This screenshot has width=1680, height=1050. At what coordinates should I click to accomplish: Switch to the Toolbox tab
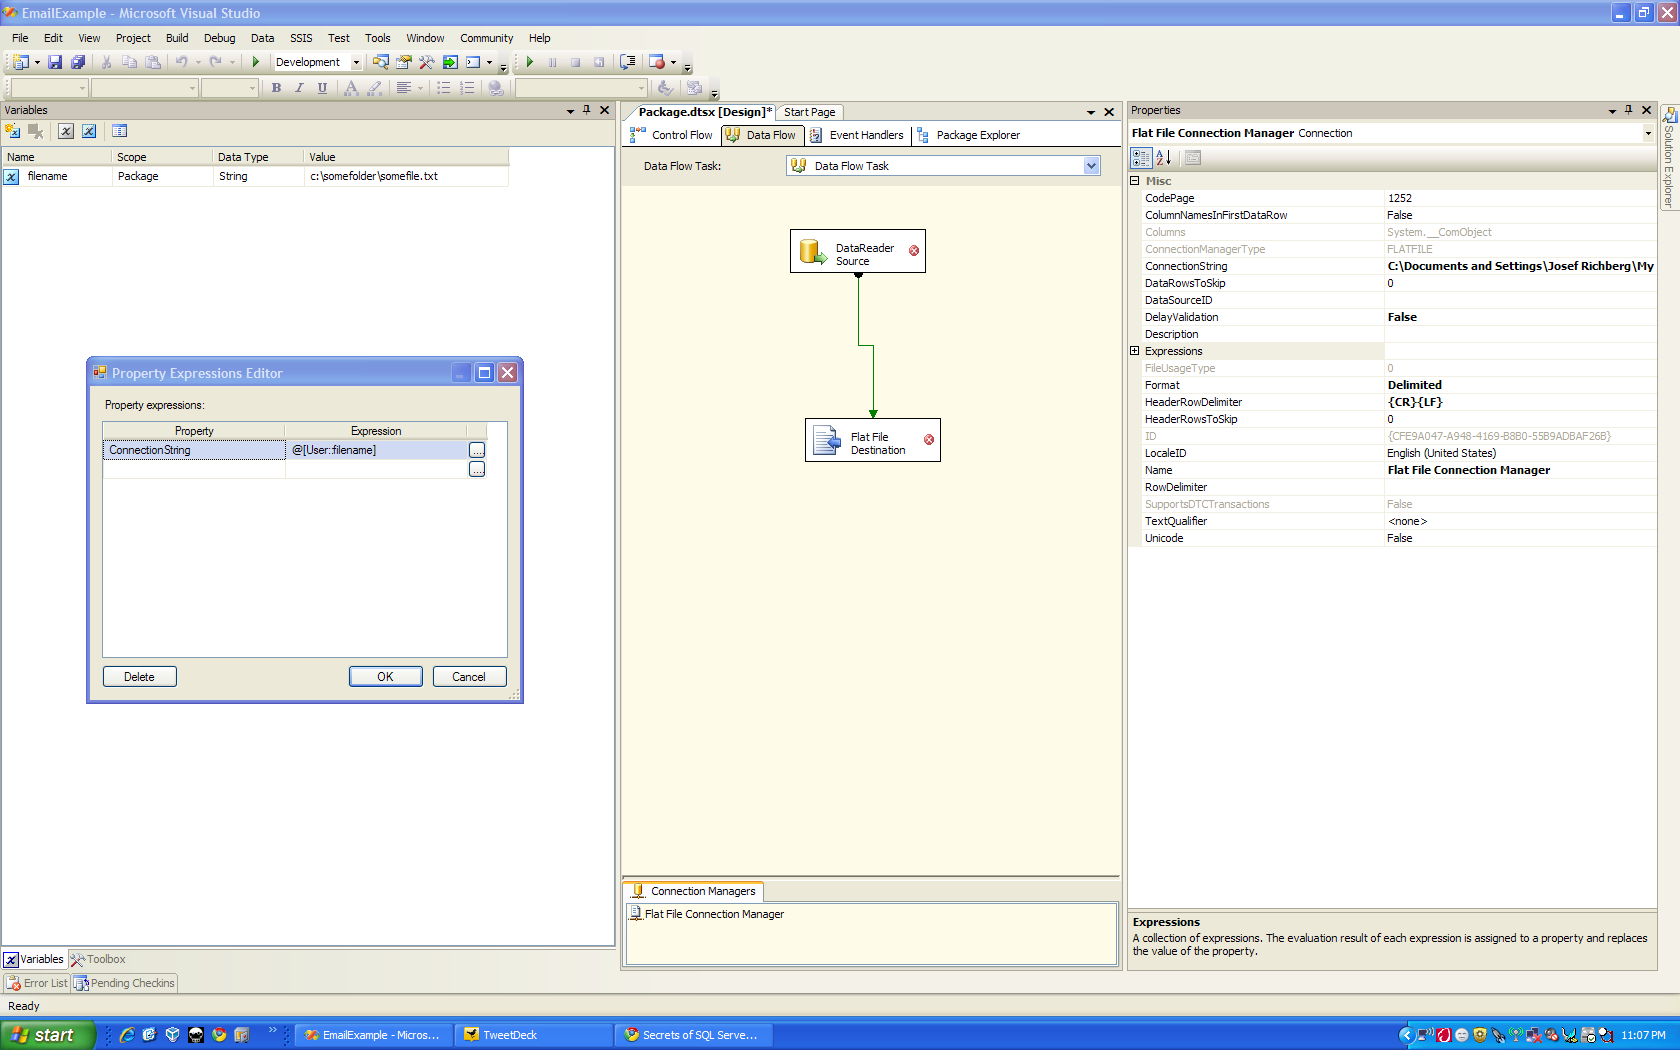[98, 959]
